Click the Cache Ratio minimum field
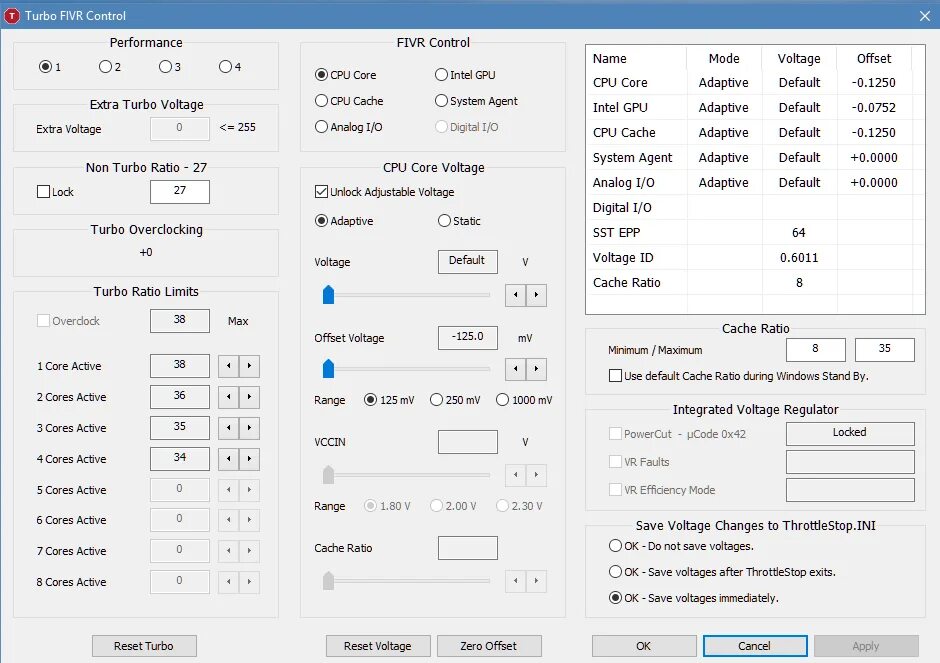This screenshot has height=663, width=940. (x=816, y=350)
